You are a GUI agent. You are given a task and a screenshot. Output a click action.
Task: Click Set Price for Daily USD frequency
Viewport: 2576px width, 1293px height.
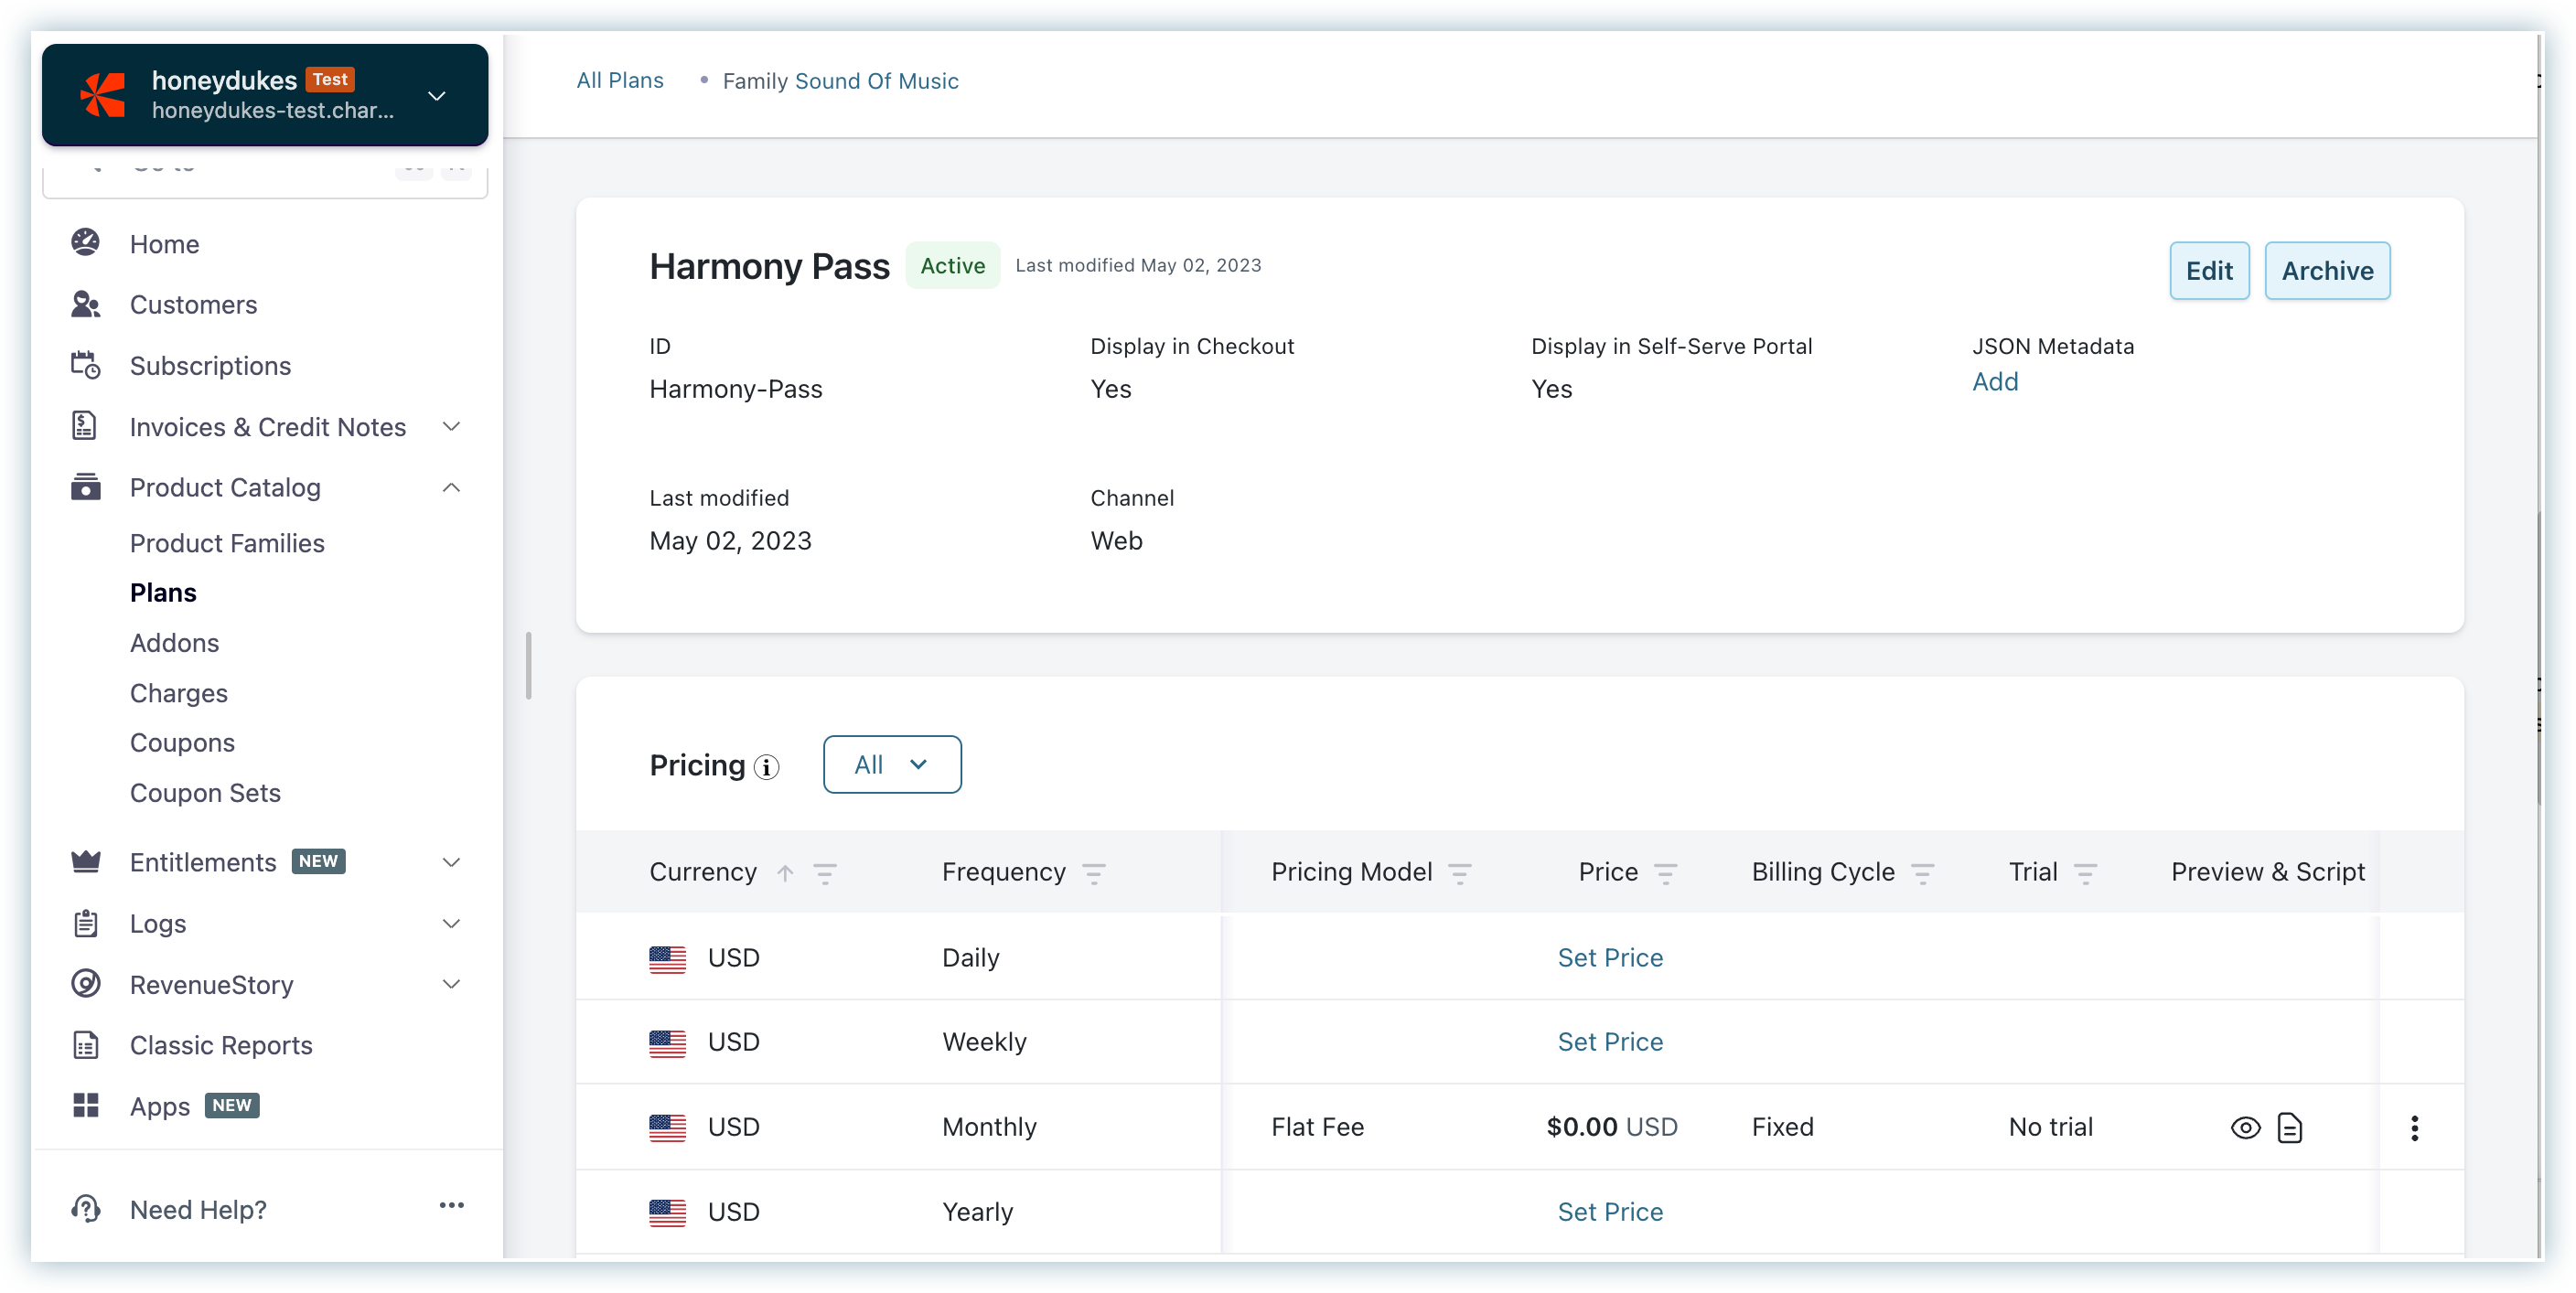tap(1610, 956)
